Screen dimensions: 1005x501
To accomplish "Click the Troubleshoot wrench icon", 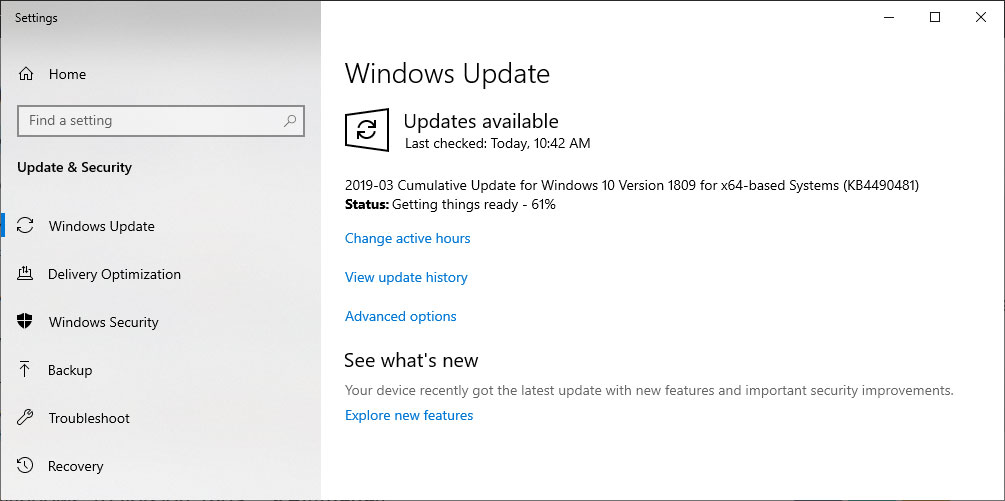I will pos(24,418).
